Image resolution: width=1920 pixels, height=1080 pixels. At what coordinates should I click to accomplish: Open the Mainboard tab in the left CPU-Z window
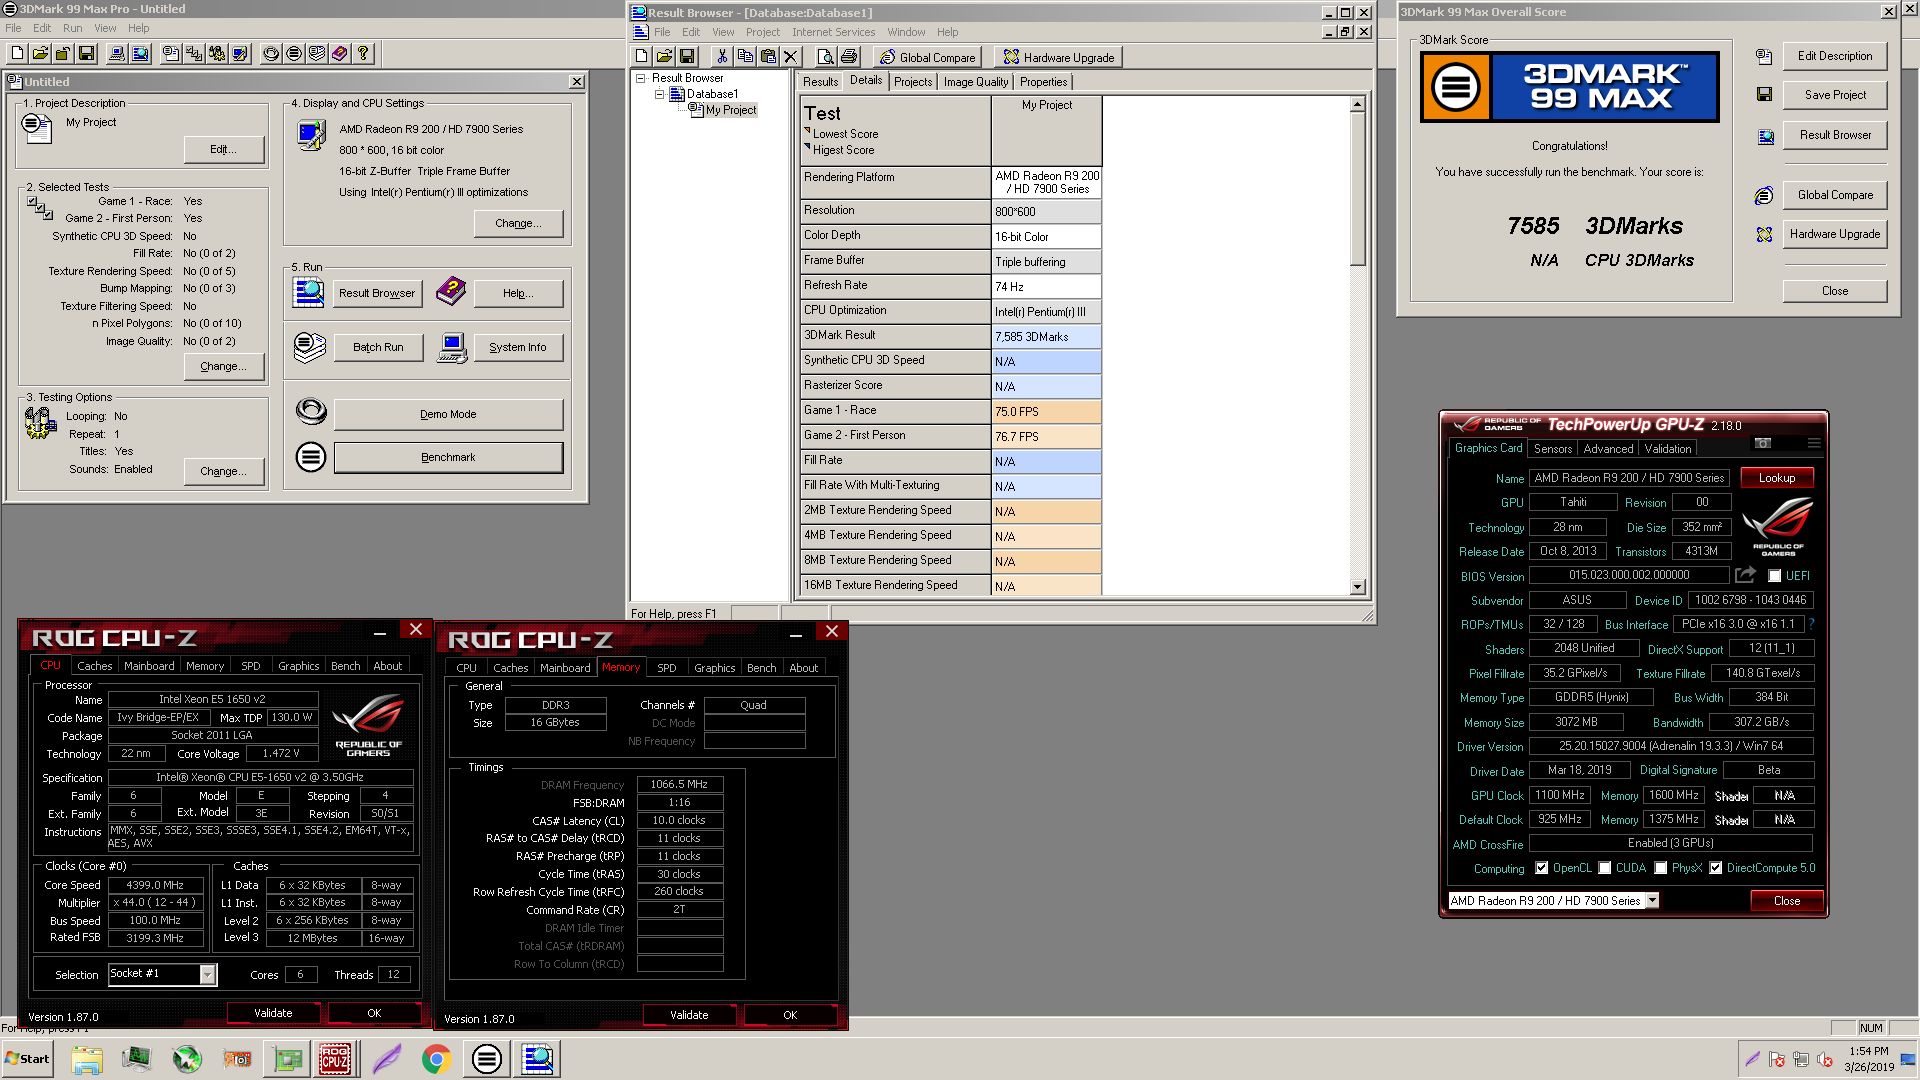click(149, 666)
